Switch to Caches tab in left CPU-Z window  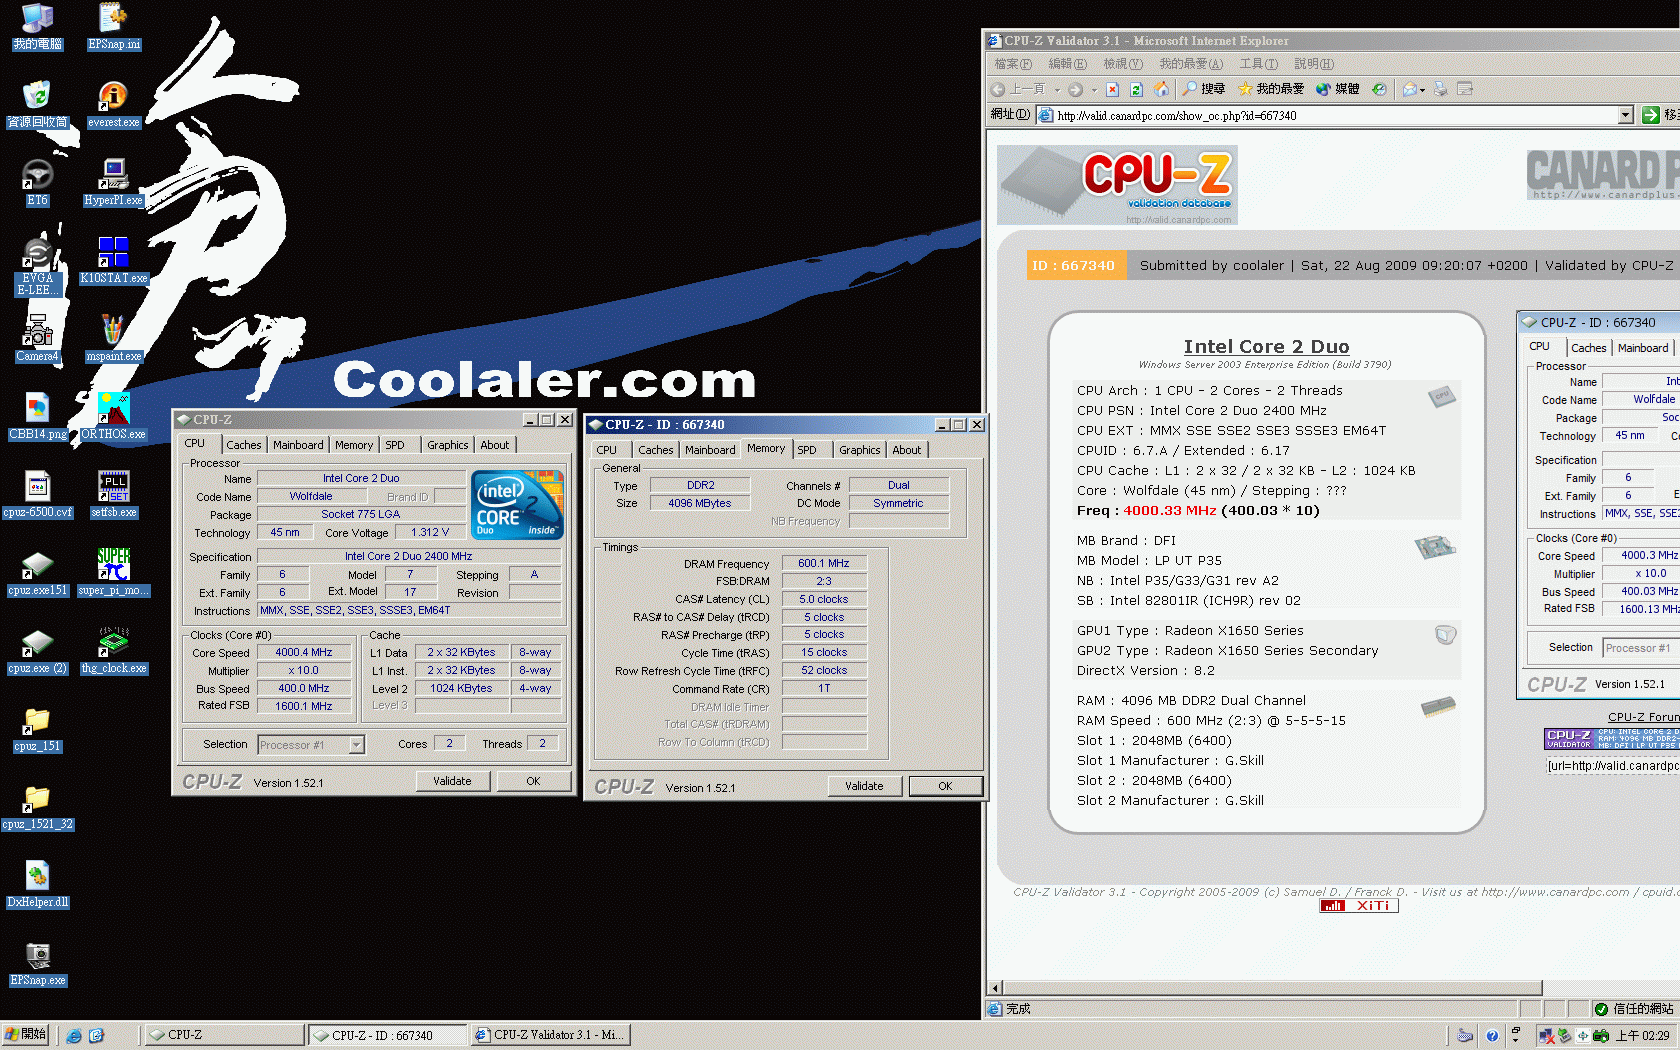244,445
